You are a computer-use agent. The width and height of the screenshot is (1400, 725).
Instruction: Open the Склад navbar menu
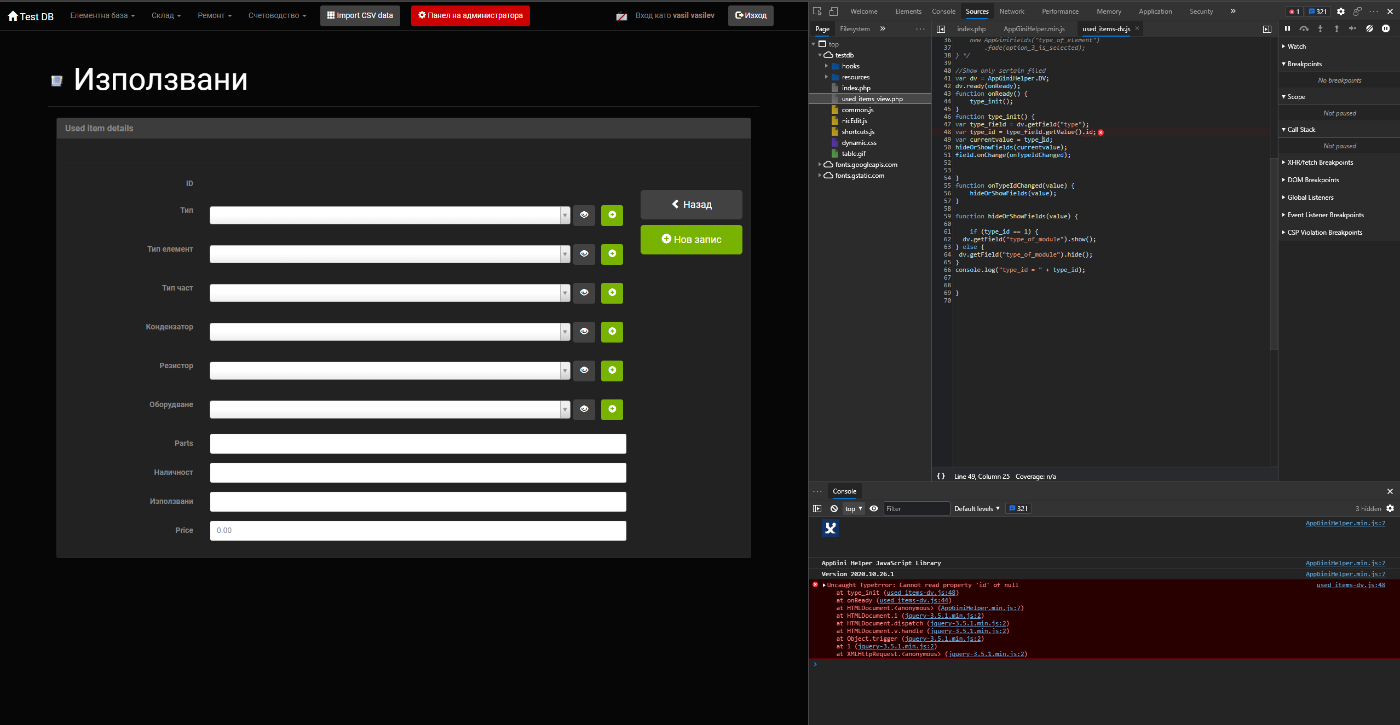point(166,15)
